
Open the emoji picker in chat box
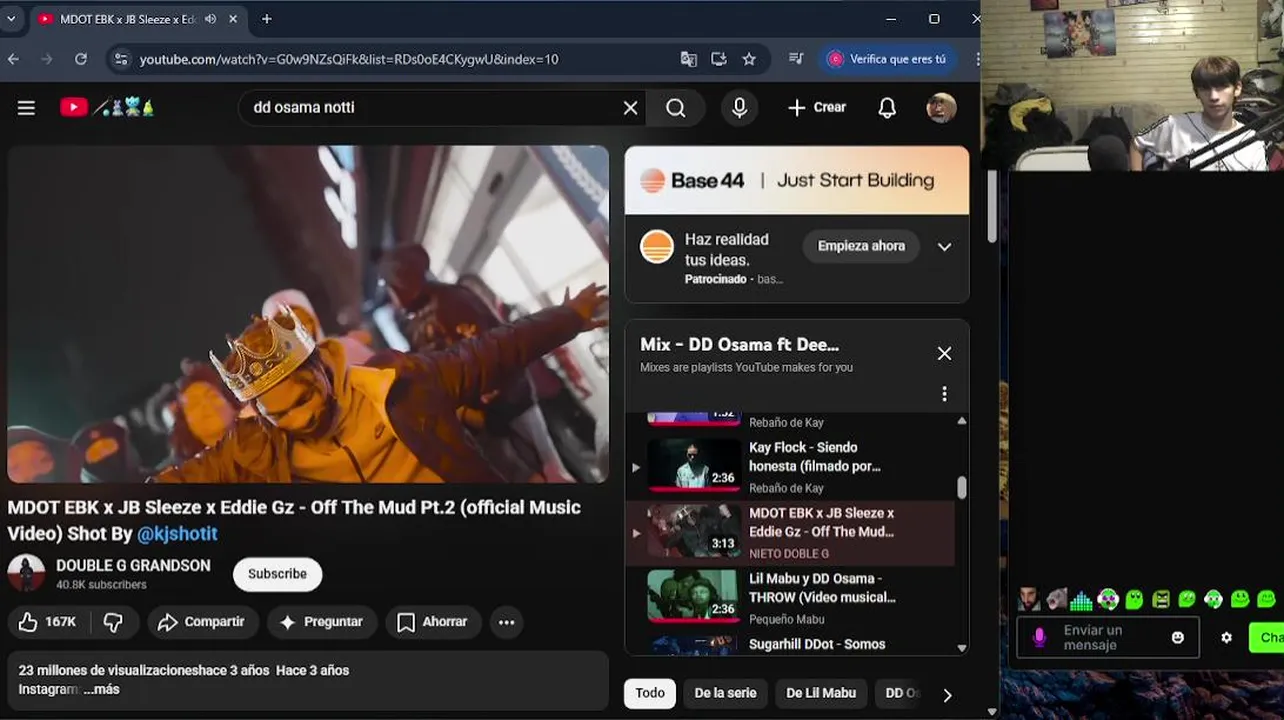[1178, 637]
